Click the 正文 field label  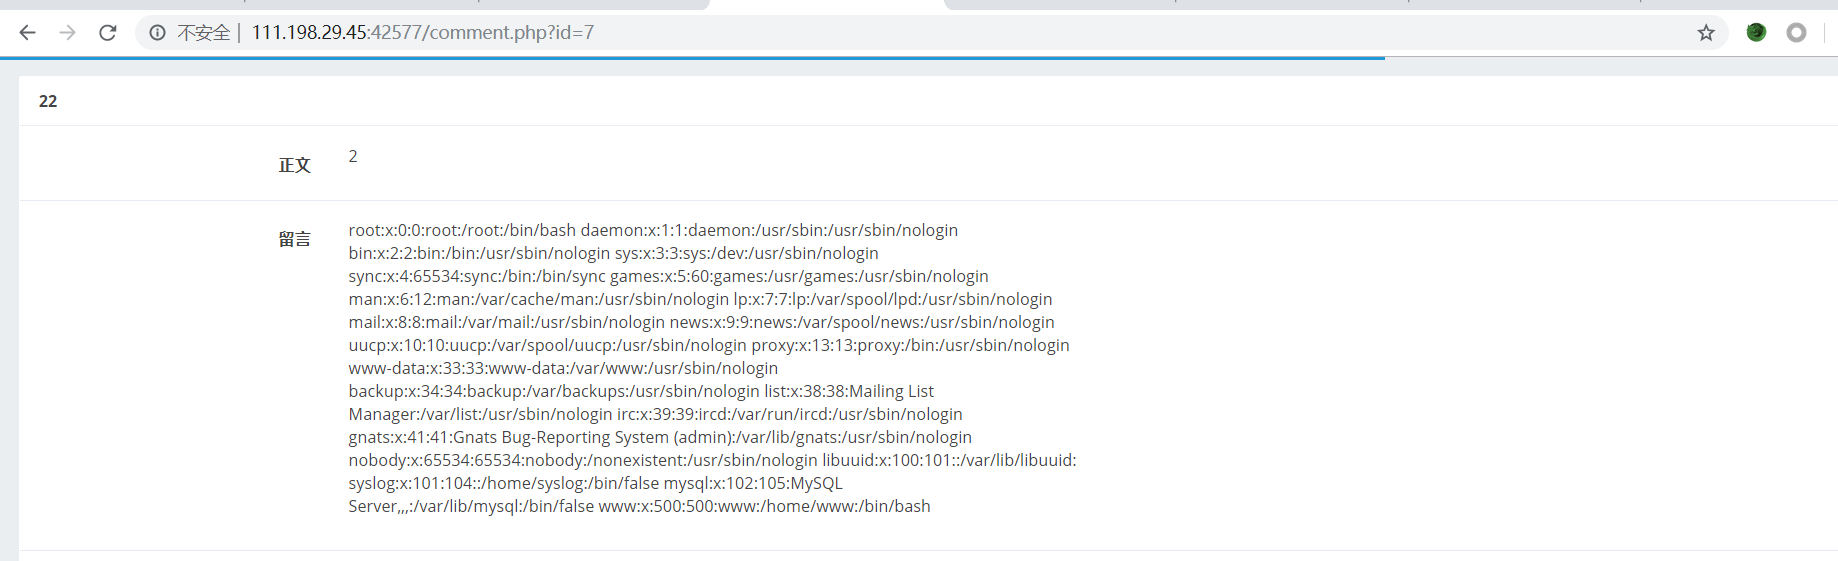294,165
